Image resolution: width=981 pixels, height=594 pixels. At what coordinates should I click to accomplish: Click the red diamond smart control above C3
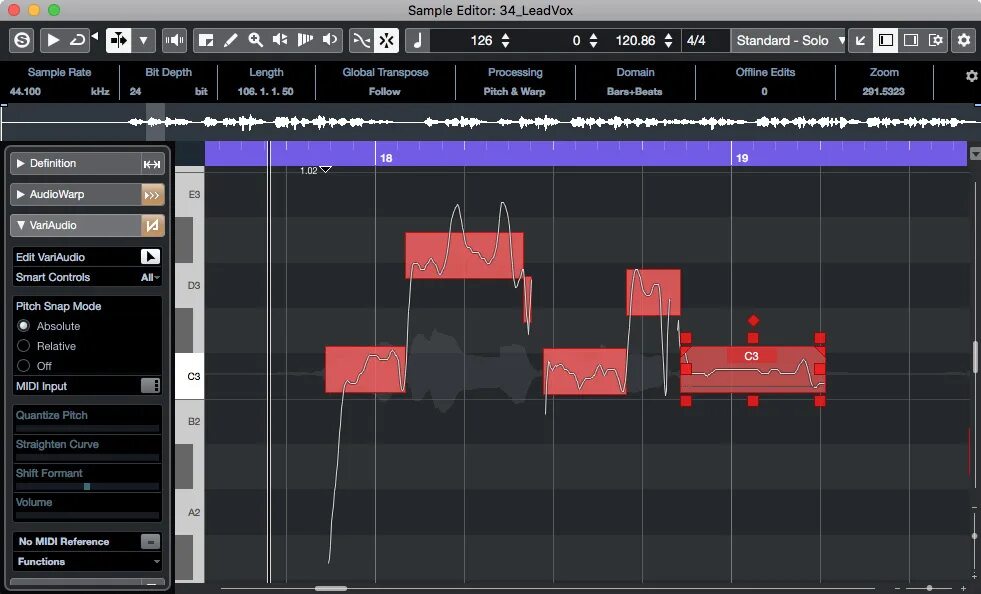pyautogui.click(x=753, y=320)
